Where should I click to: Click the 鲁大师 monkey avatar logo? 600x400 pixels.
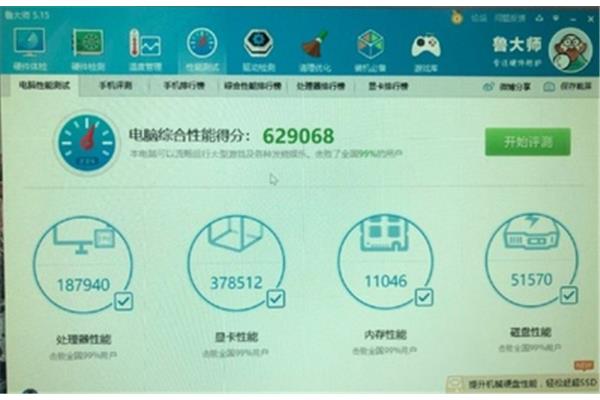(570, 50)
